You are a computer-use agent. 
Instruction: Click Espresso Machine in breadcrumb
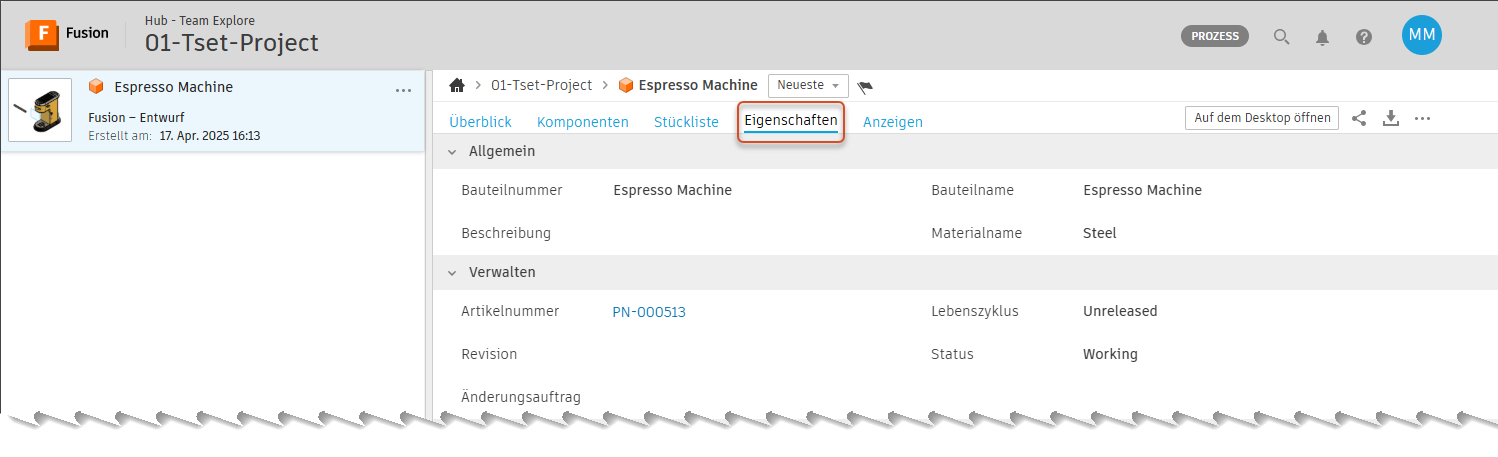click(x=698, y=85)
